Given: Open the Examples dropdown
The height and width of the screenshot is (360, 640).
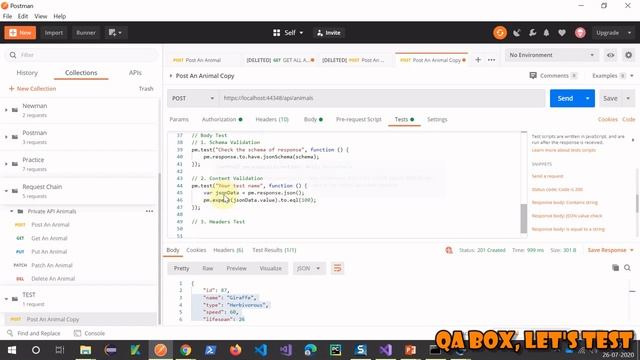Looking at the screenshot, I should click(x=613, y=76).
